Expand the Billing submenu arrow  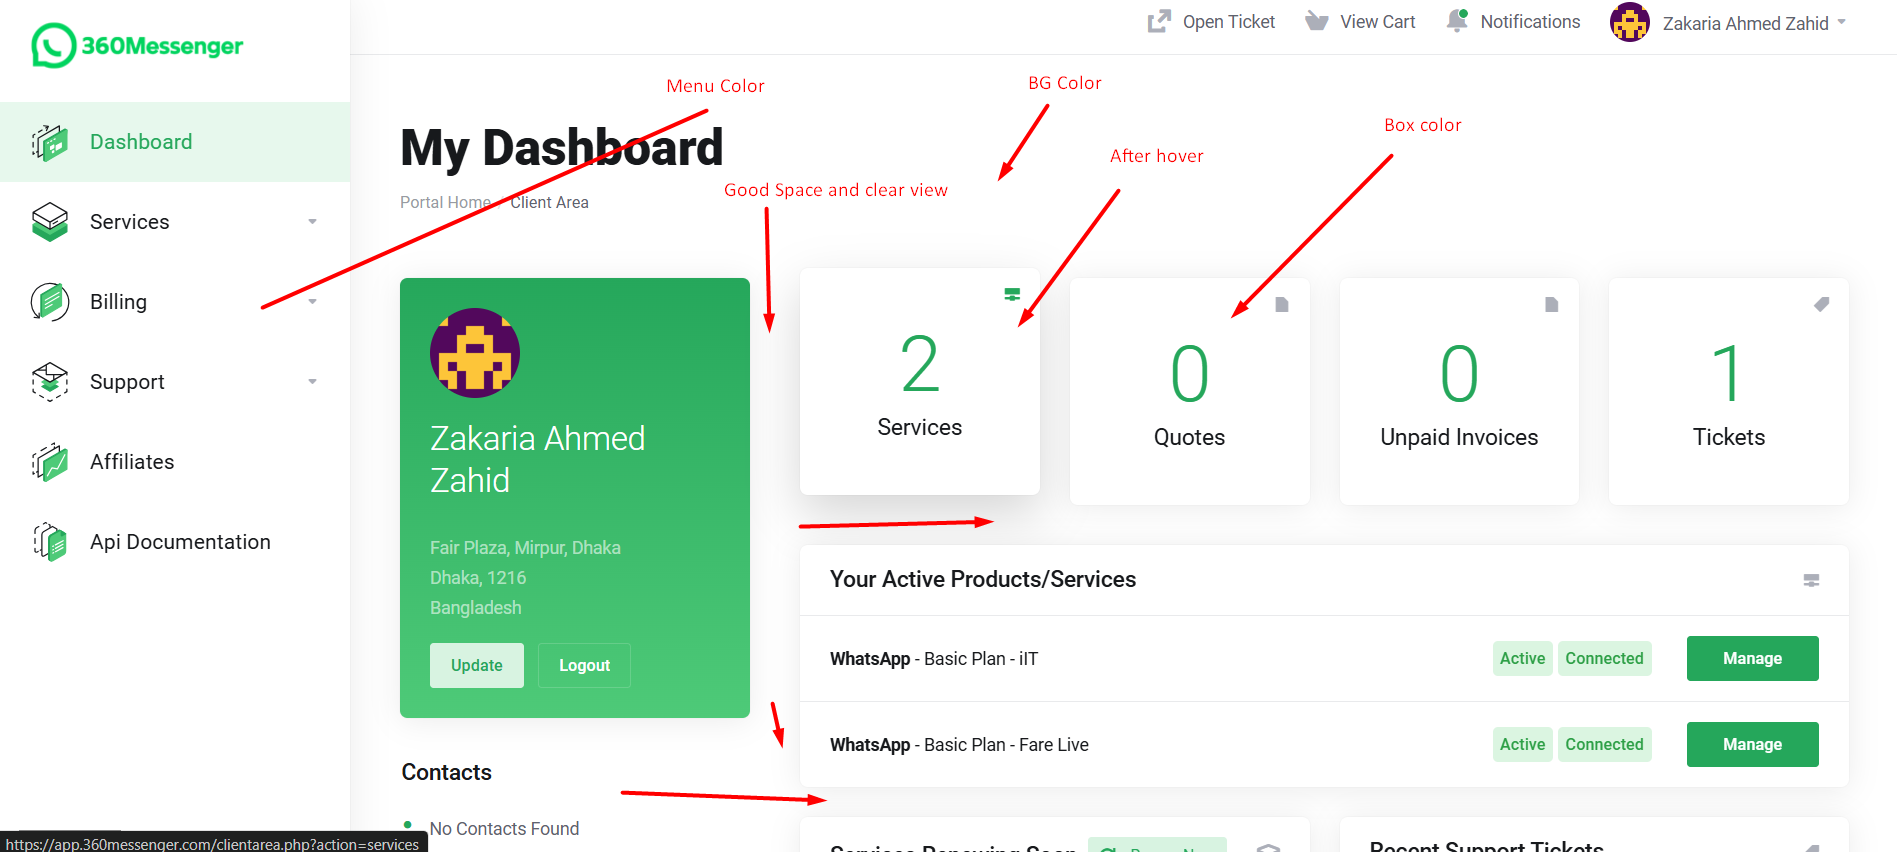click(313, 302)
